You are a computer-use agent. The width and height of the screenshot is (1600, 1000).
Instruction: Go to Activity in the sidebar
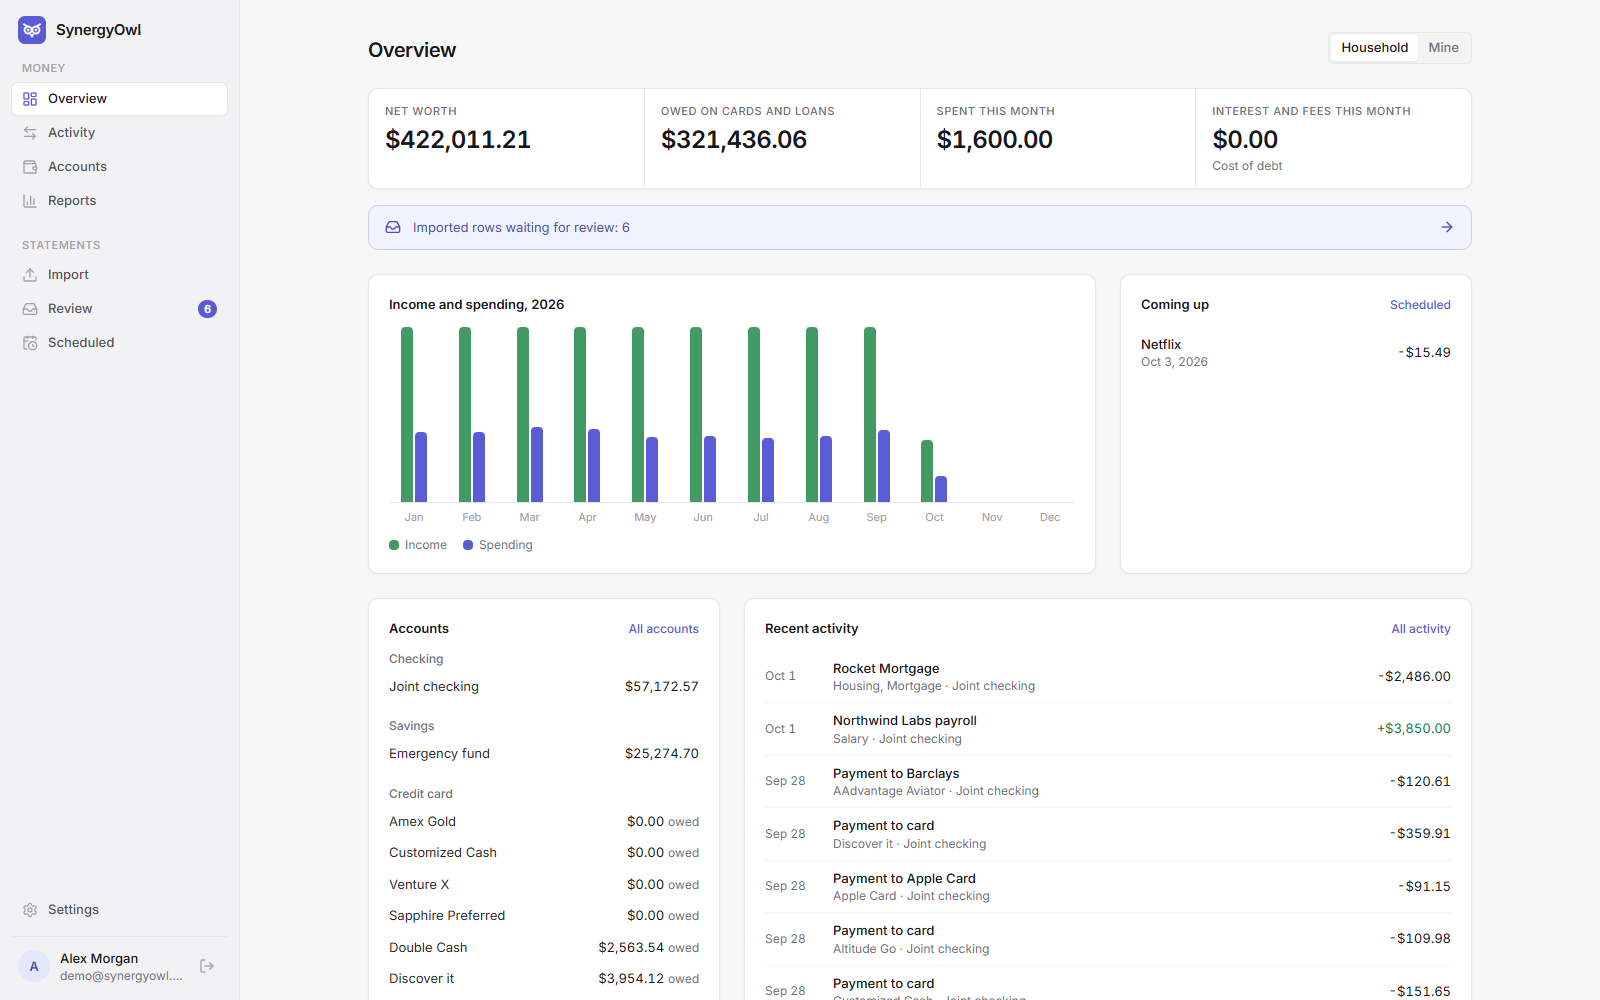(120, 133)
